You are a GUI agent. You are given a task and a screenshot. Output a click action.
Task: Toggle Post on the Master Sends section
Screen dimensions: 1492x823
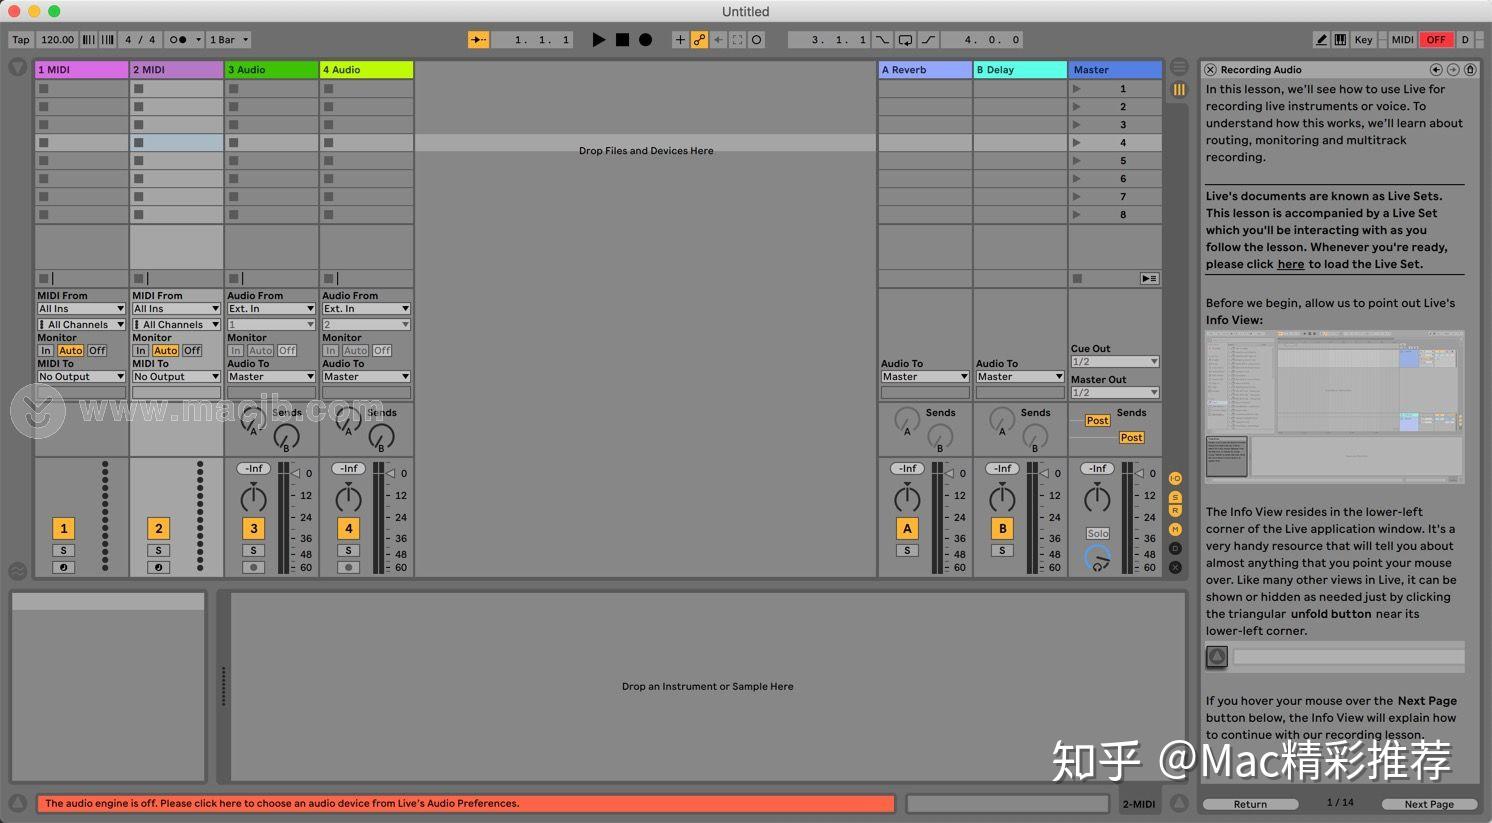pyautogui.click(x=1097, y=420)
